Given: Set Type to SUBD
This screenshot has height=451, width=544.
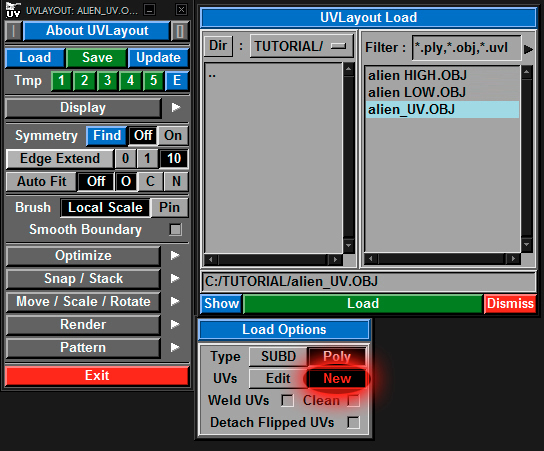Looking at the screenshot, I should pyautogui.click(x=278, y=357).
